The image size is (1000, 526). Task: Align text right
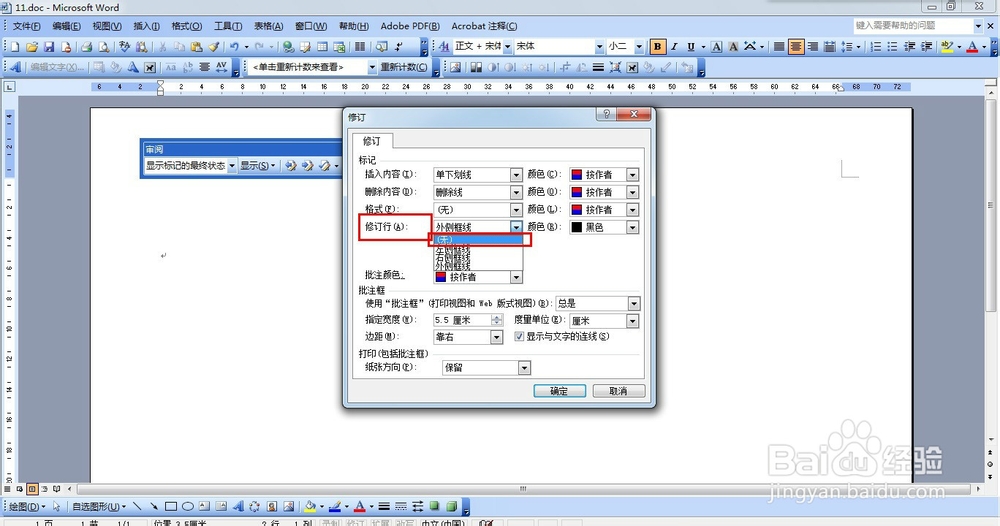tap(812, 47)
